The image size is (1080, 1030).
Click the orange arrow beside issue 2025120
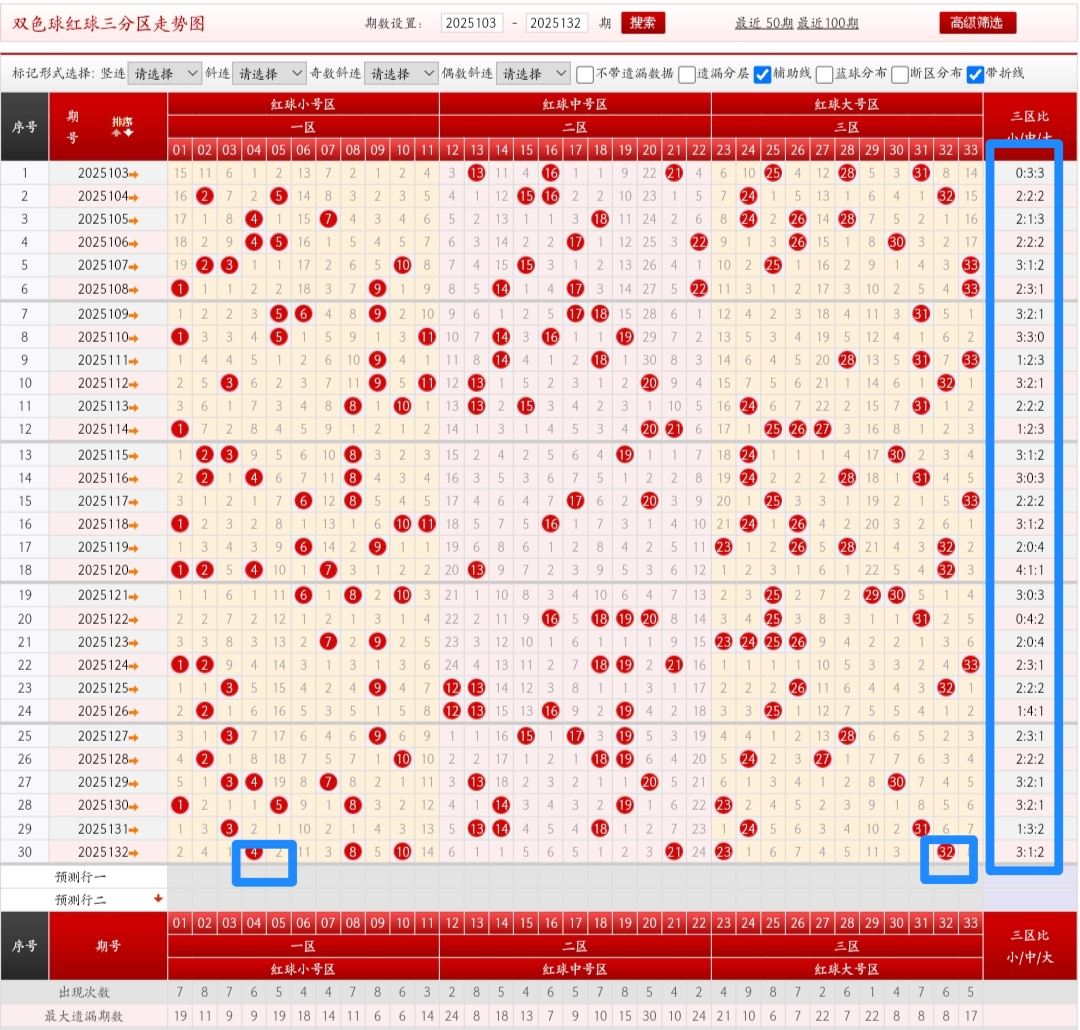pyautogui.click(x=133, y=571)
